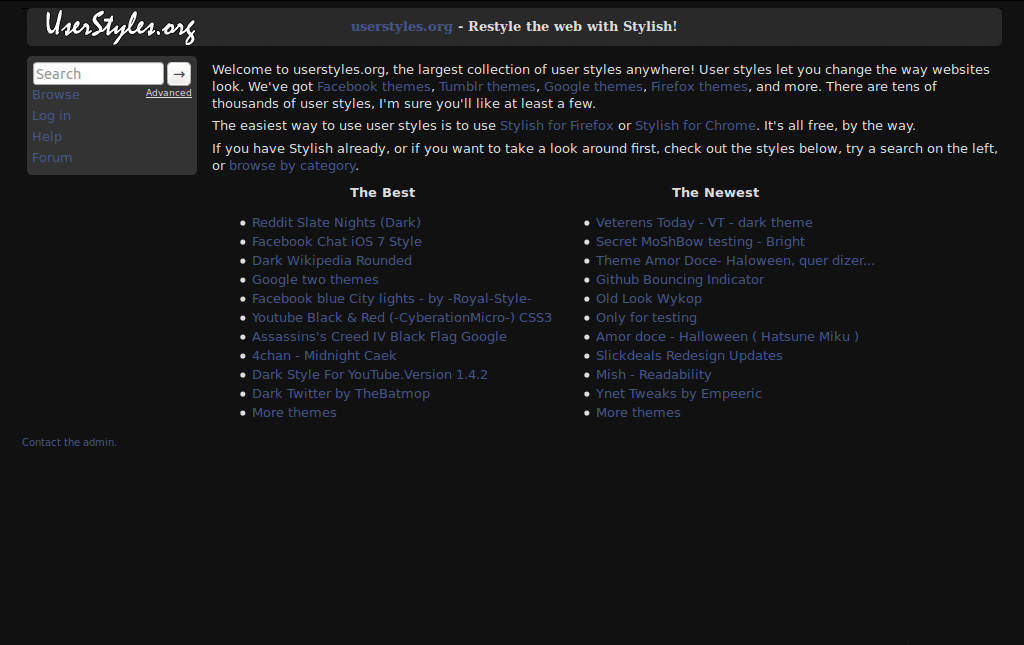Open Advanced search link
This screenshot has width=1024, height=645.
point(168,93)
